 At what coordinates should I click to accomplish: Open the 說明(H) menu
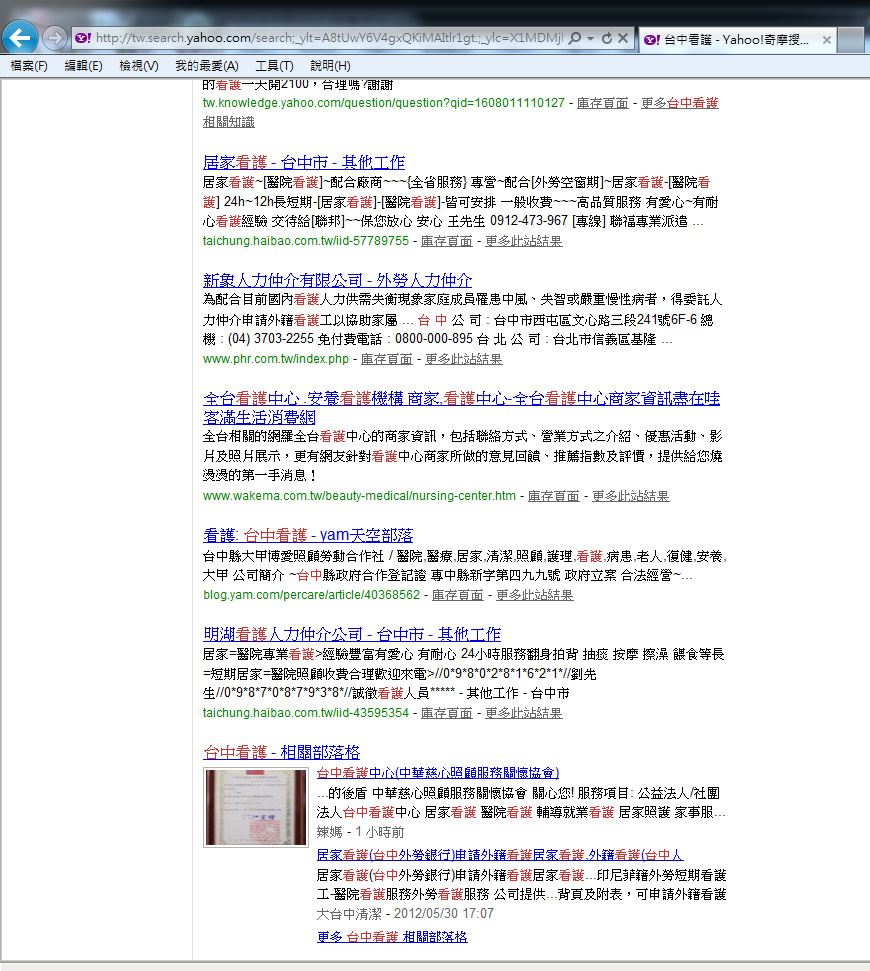[x=330, y=66]
